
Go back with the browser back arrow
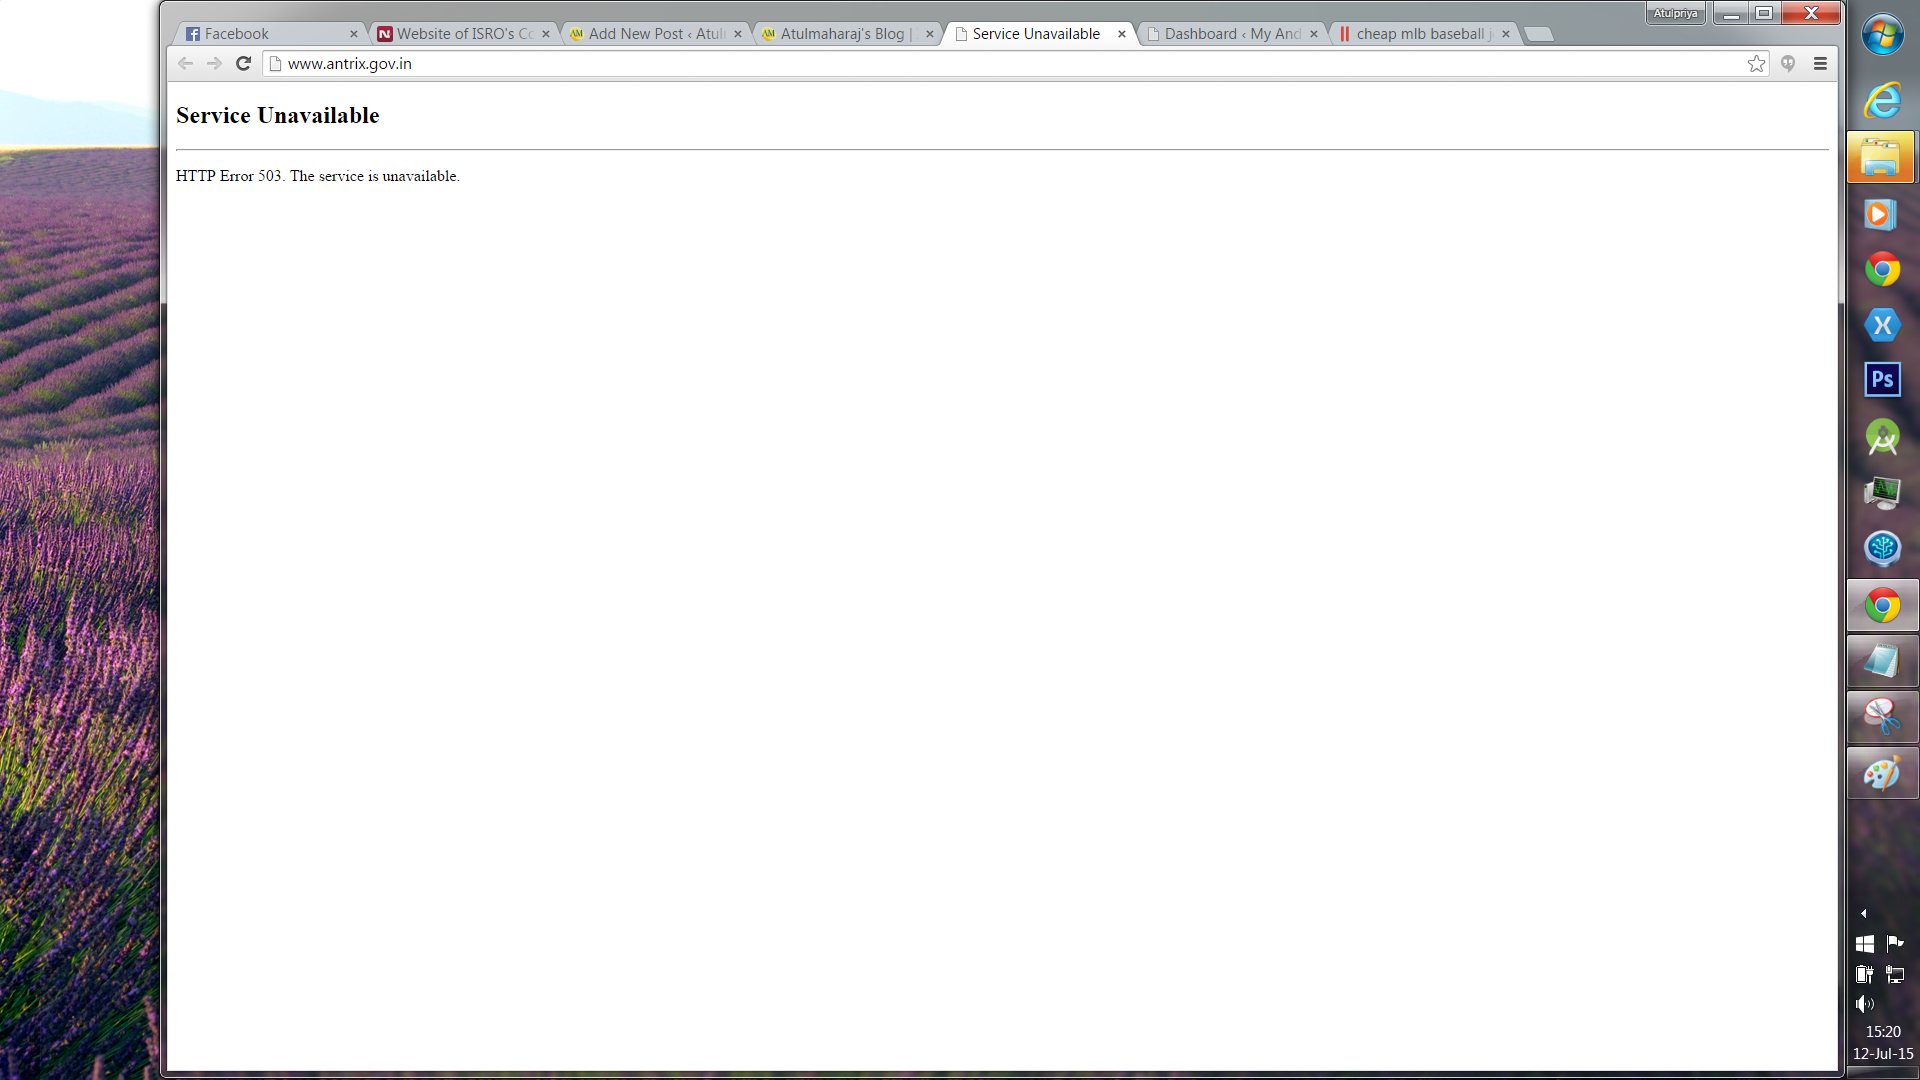185,63
